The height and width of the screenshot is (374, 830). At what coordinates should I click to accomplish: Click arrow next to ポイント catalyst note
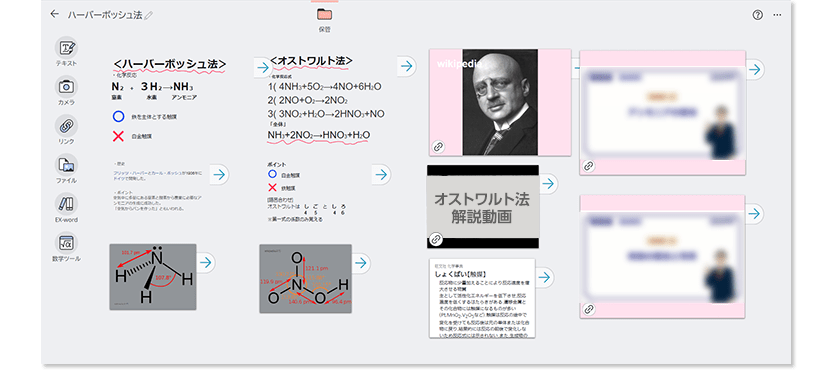pos(381,174)
